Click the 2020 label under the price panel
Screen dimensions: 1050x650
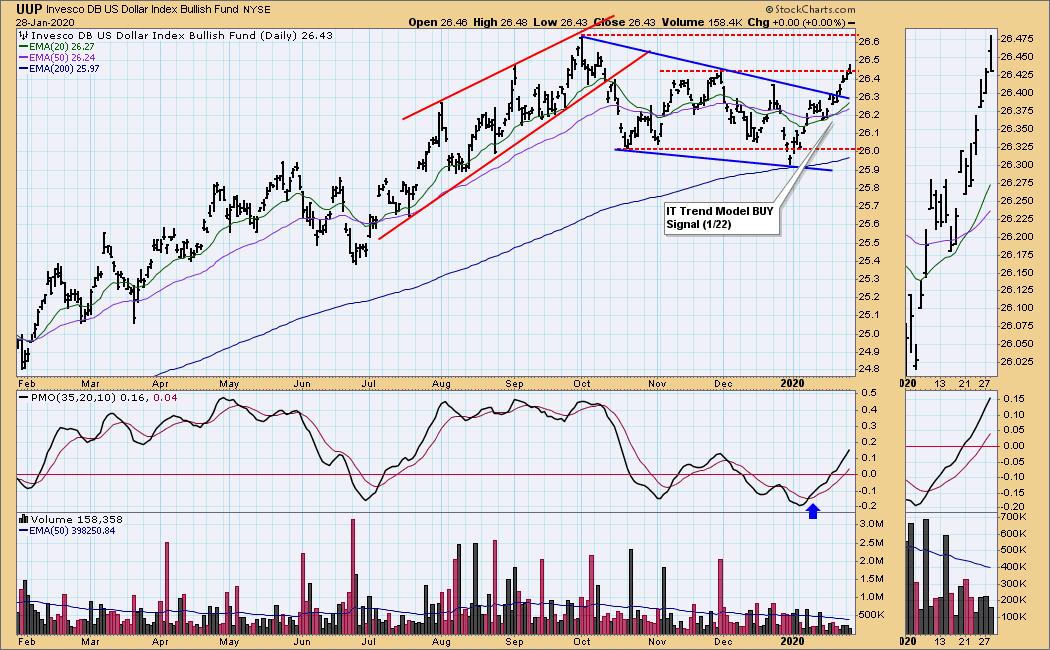(x=792, y=384)
